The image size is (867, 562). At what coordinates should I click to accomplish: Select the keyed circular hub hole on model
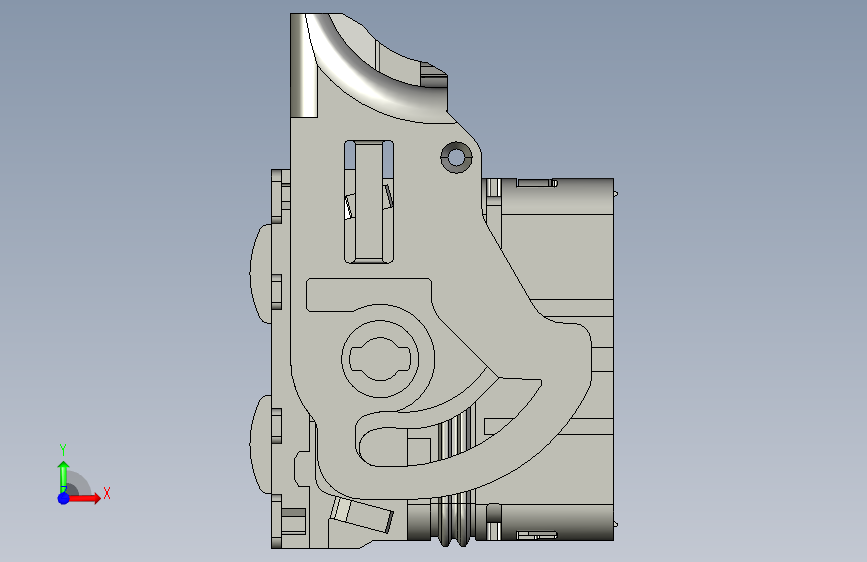(x=380, y=359)
